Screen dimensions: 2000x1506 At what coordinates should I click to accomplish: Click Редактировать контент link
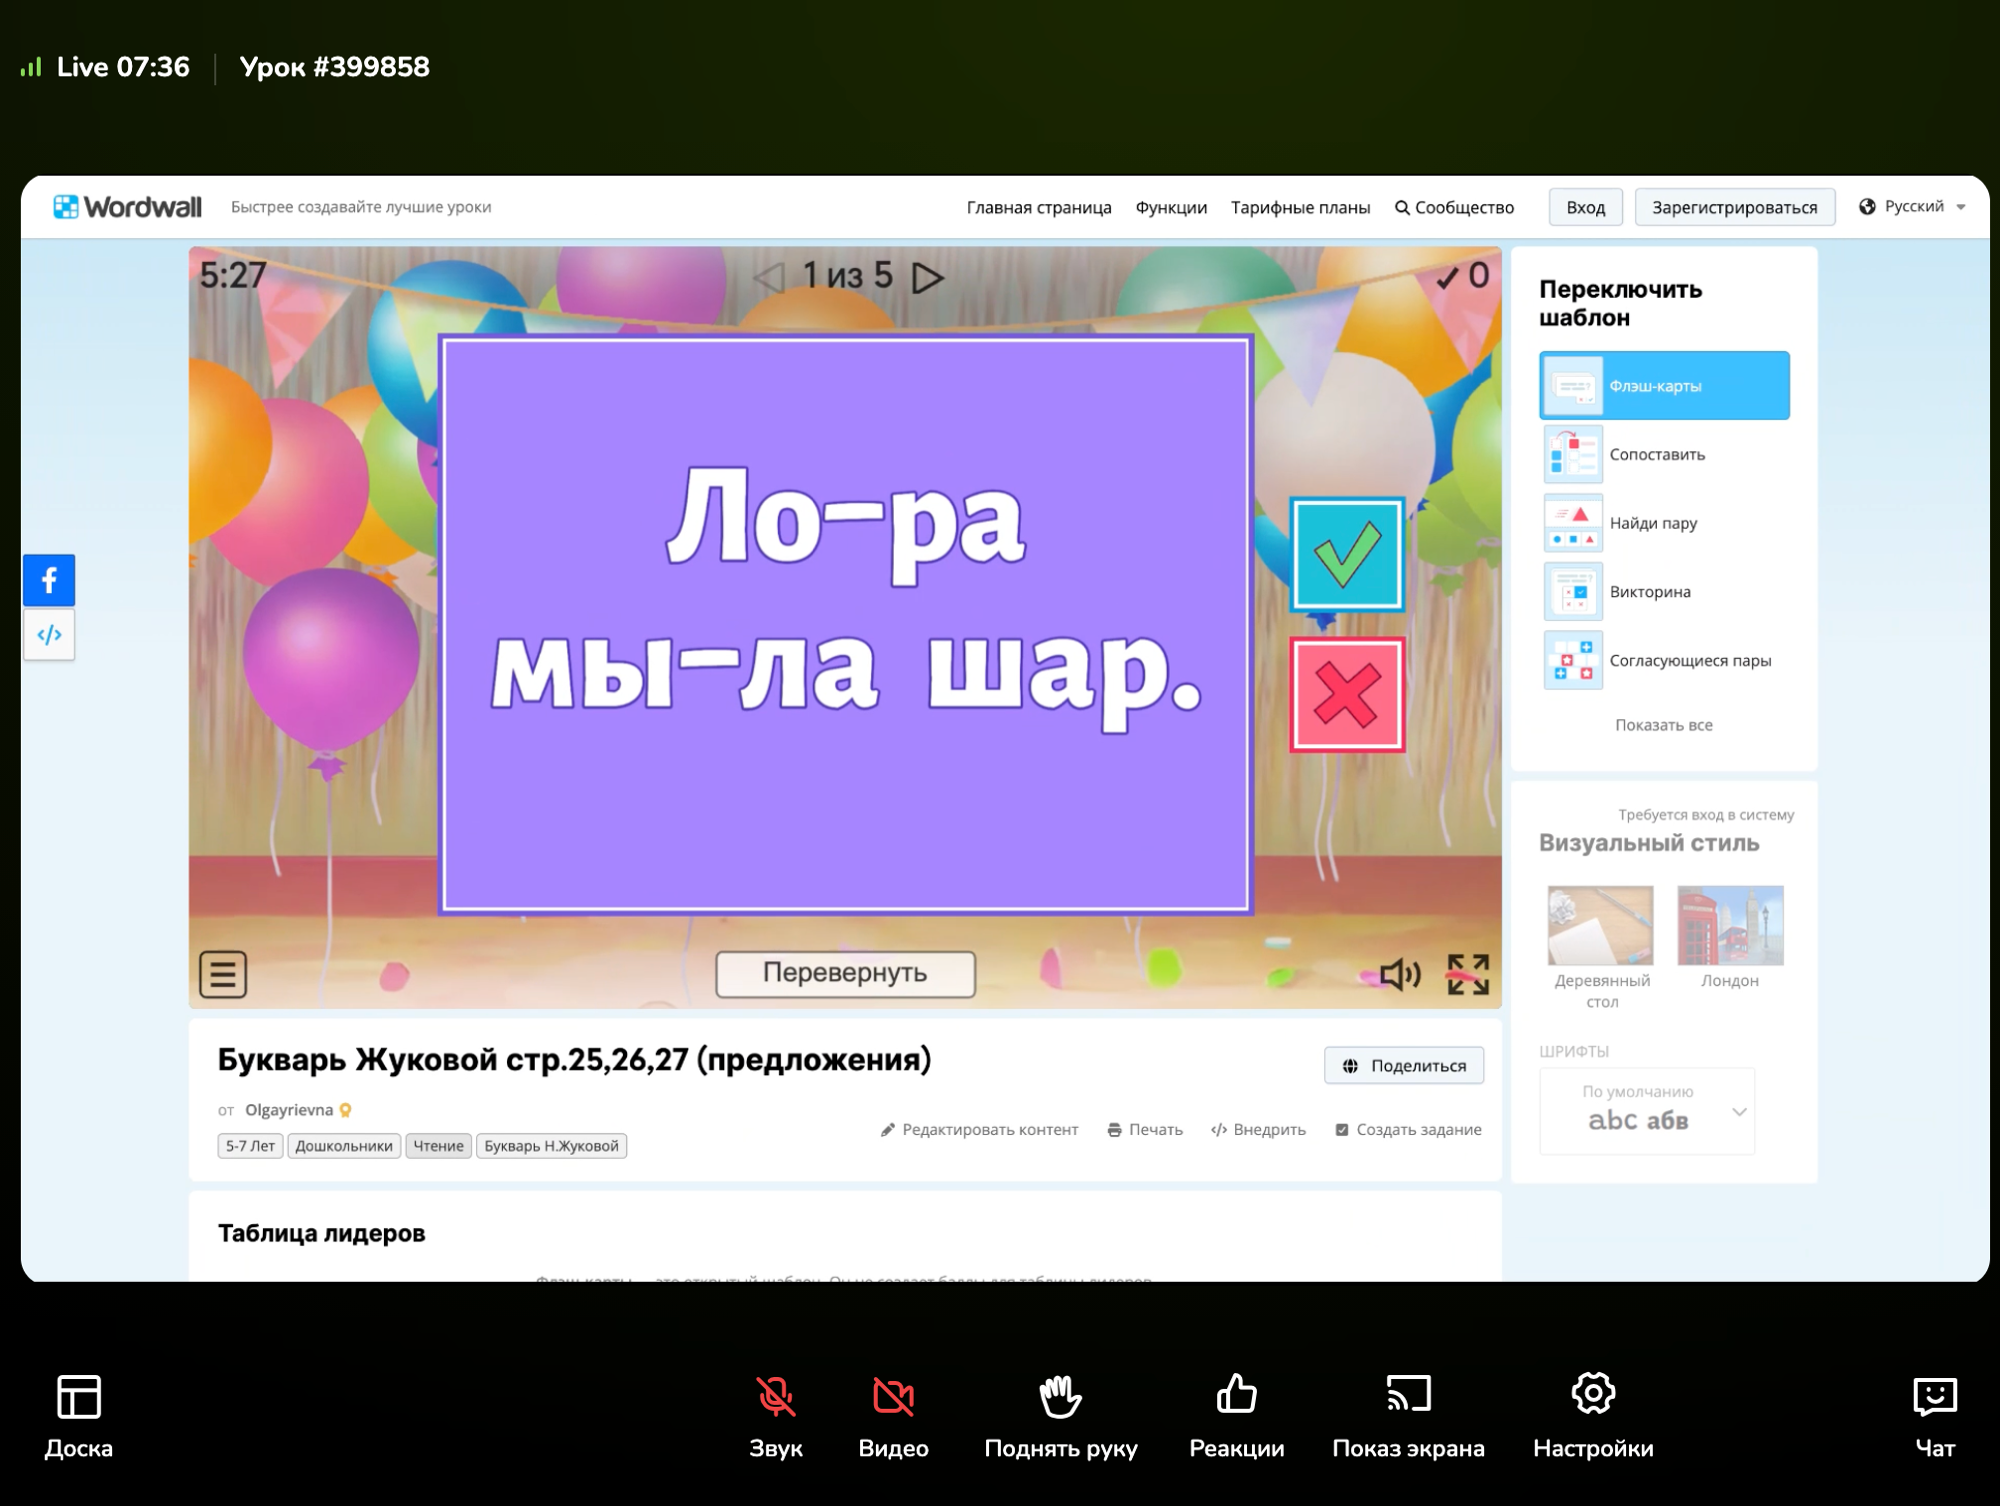coord(979,1129)
